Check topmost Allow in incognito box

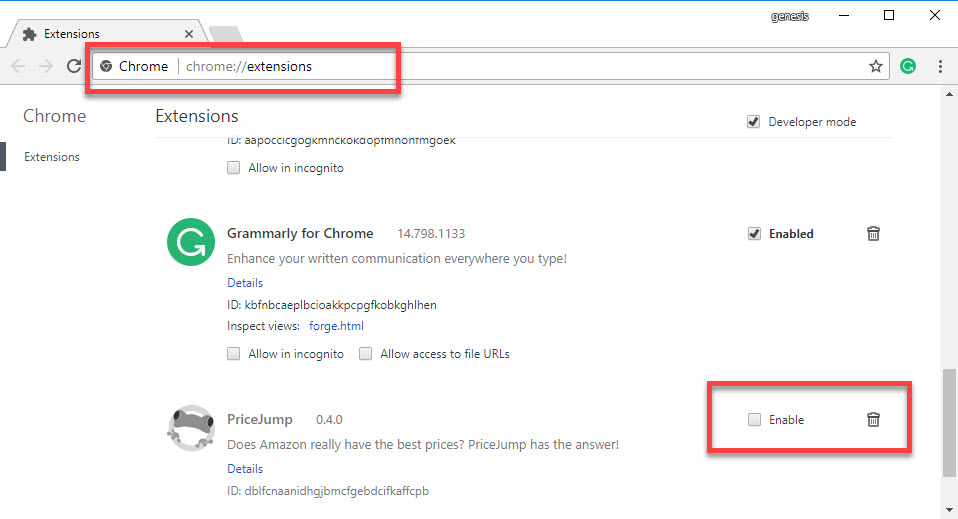coord(233,167)
